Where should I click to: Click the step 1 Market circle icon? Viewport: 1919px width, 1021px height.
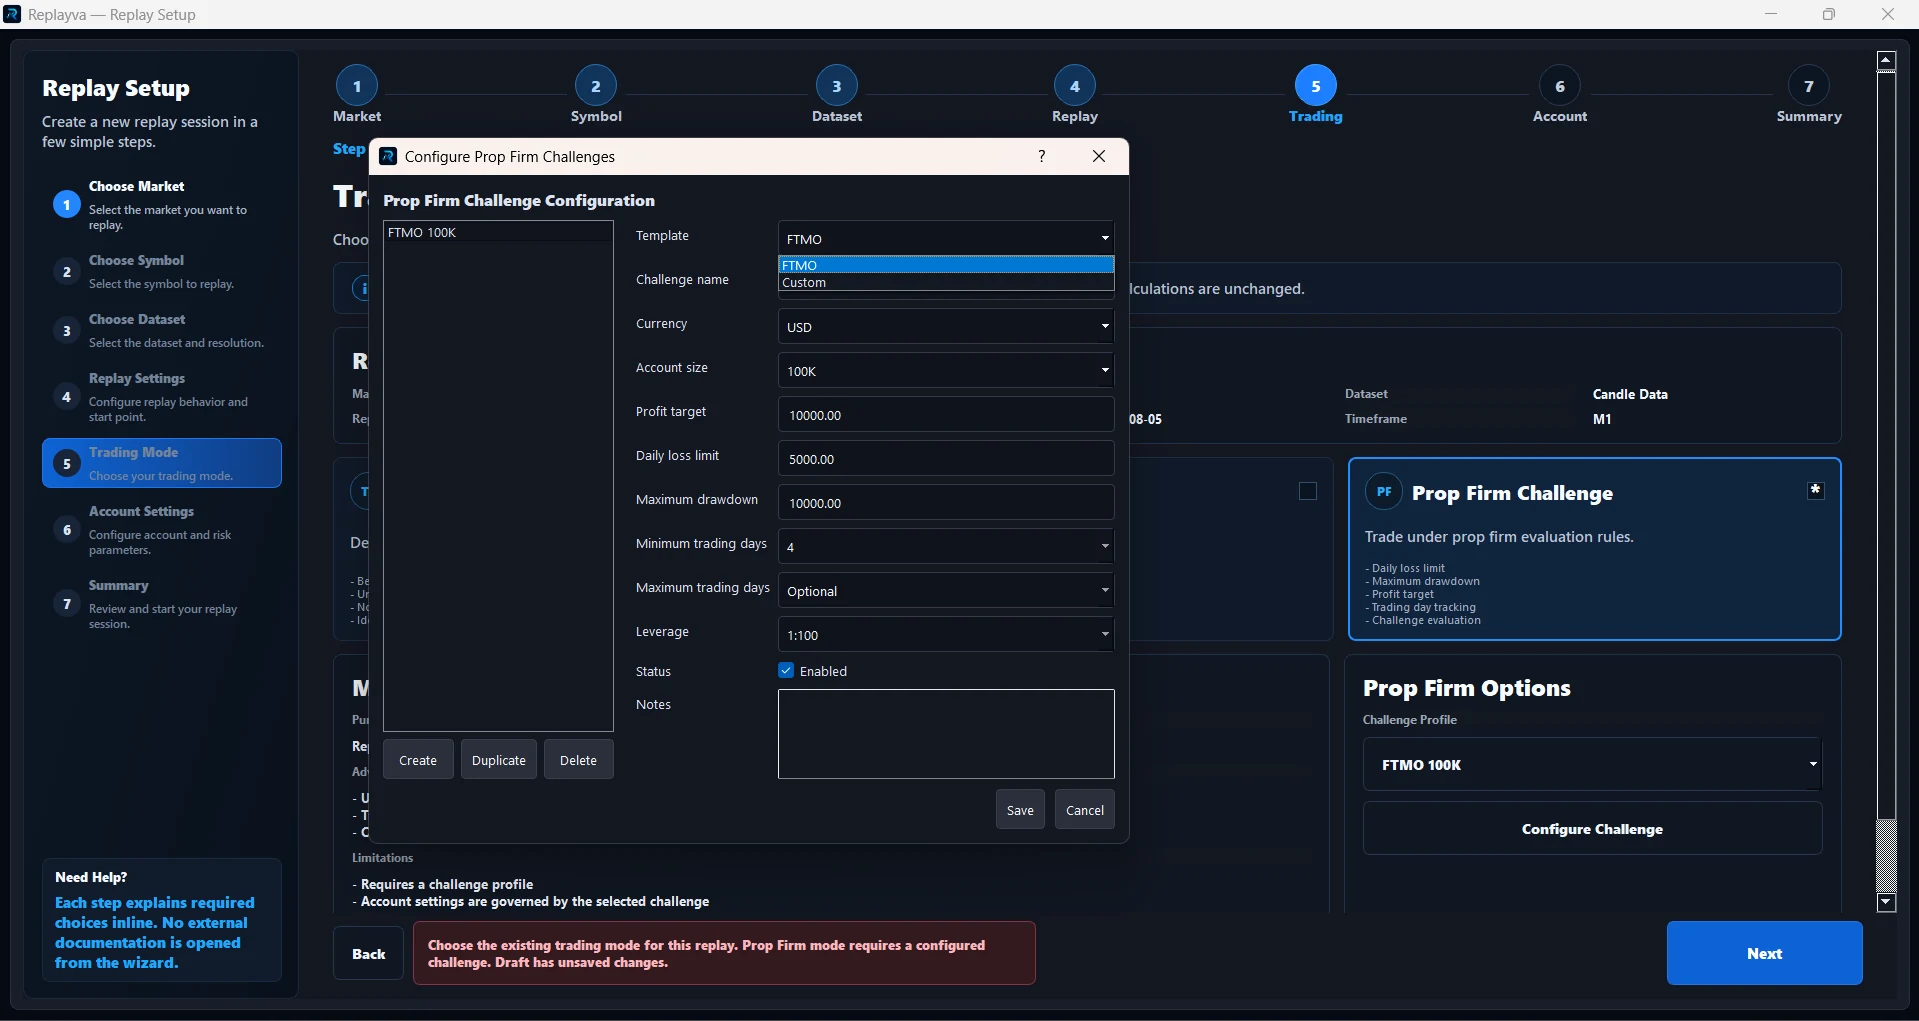click(x=357, y=86)
